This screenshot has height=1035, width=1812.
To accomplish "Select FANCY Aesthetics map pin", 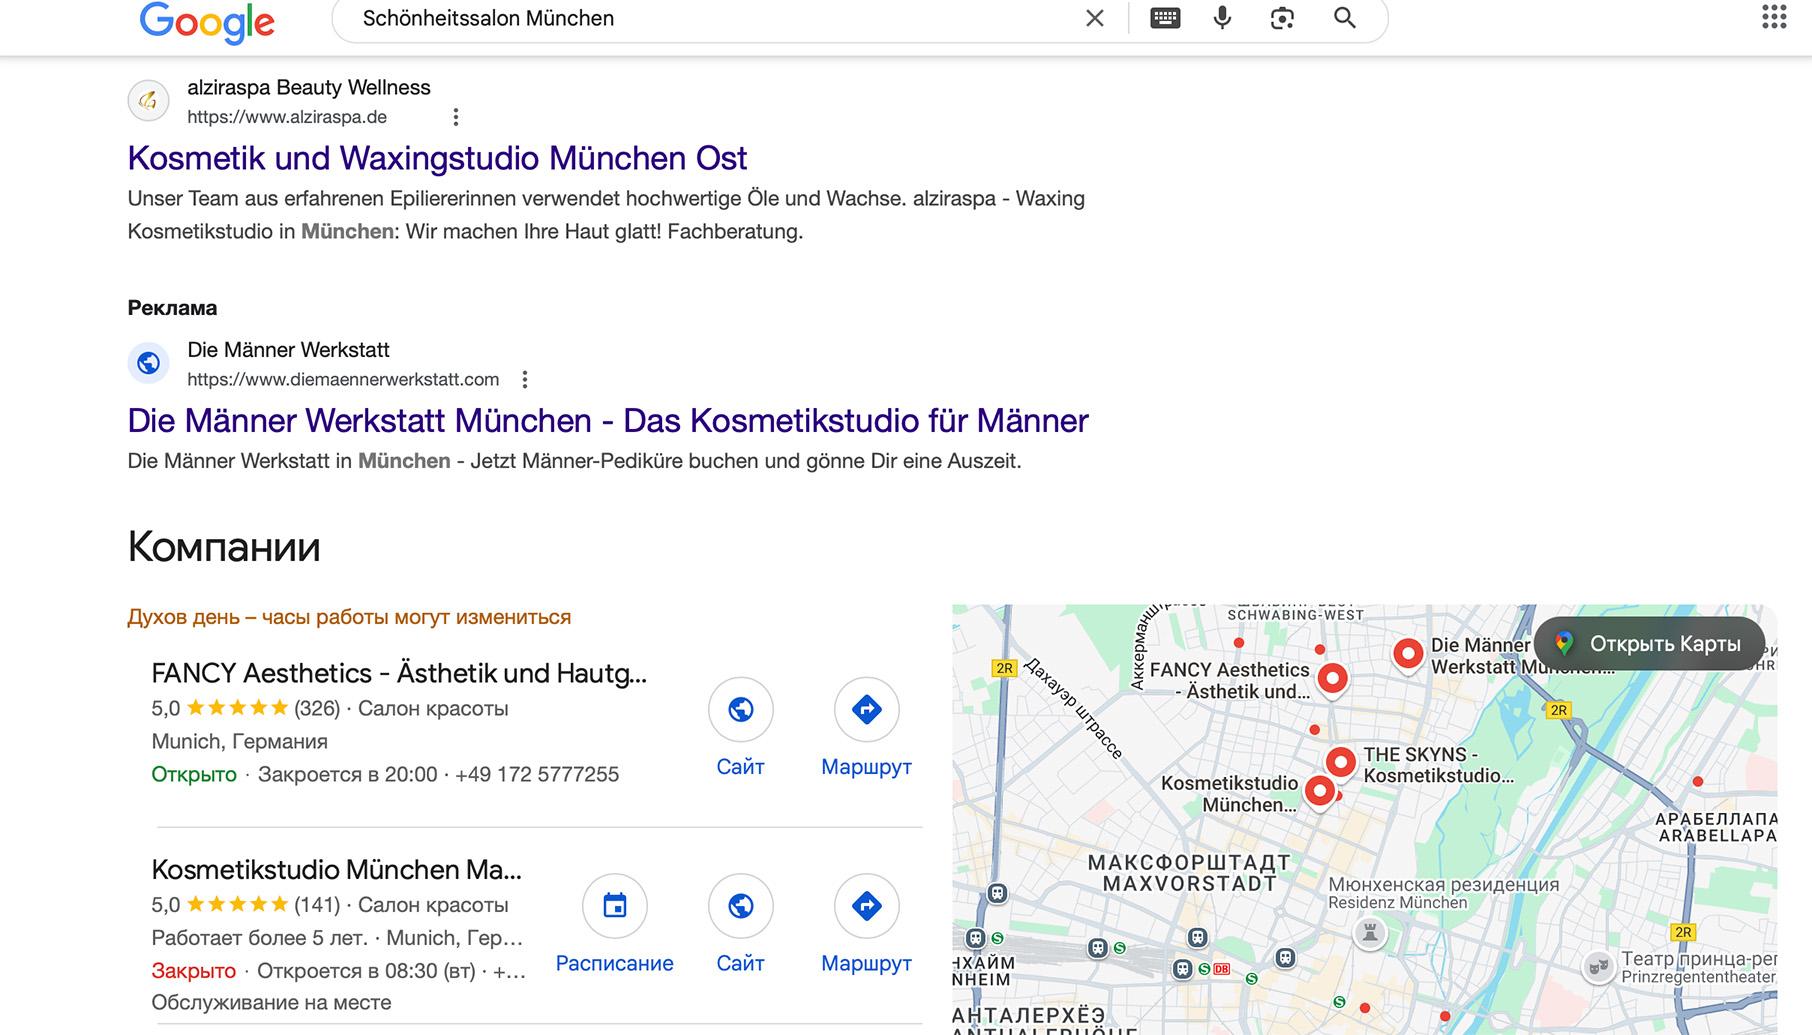I will click(1332, 680).
